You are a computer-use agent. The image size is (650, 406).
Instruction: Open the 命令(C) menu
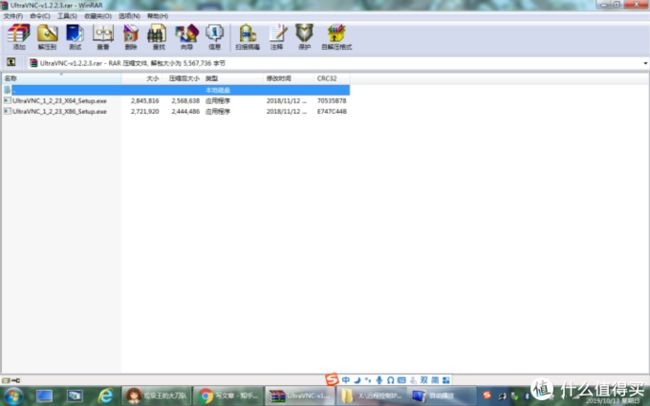tap(40, 16)
